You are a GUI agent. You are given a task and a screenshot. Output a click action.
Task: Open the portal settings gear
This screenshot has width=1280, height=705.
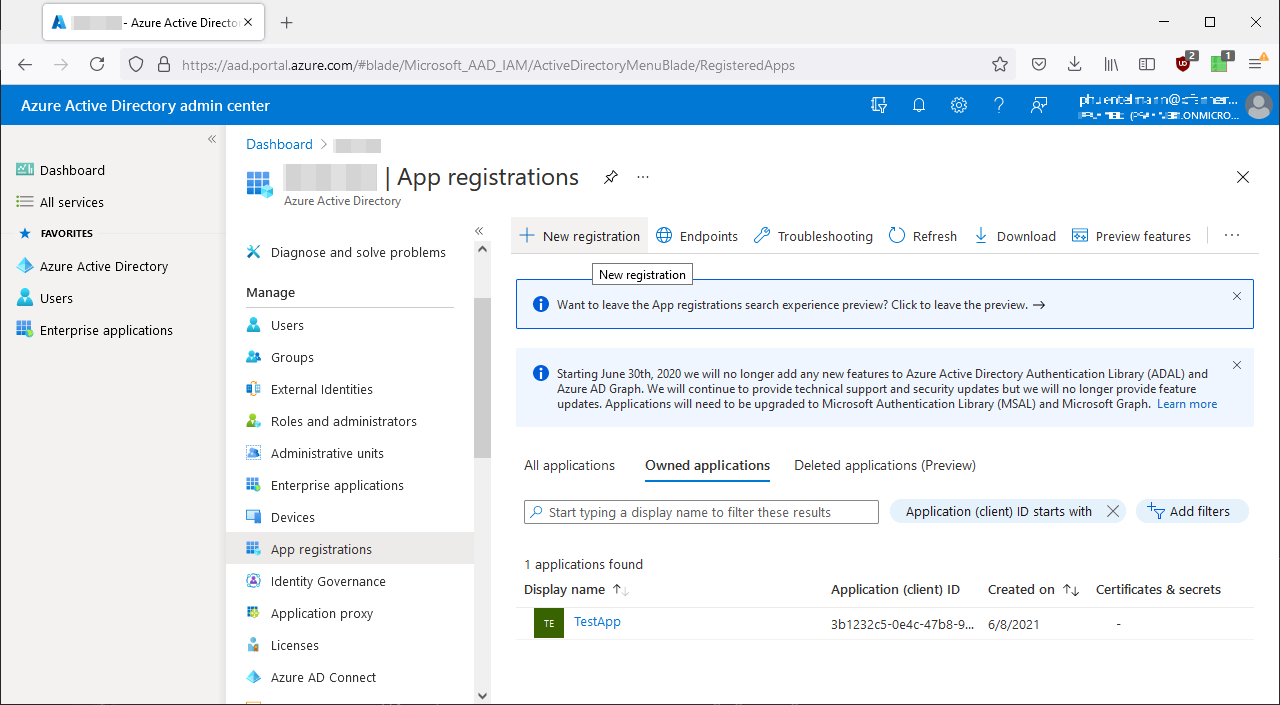click(x=958, y=105)
